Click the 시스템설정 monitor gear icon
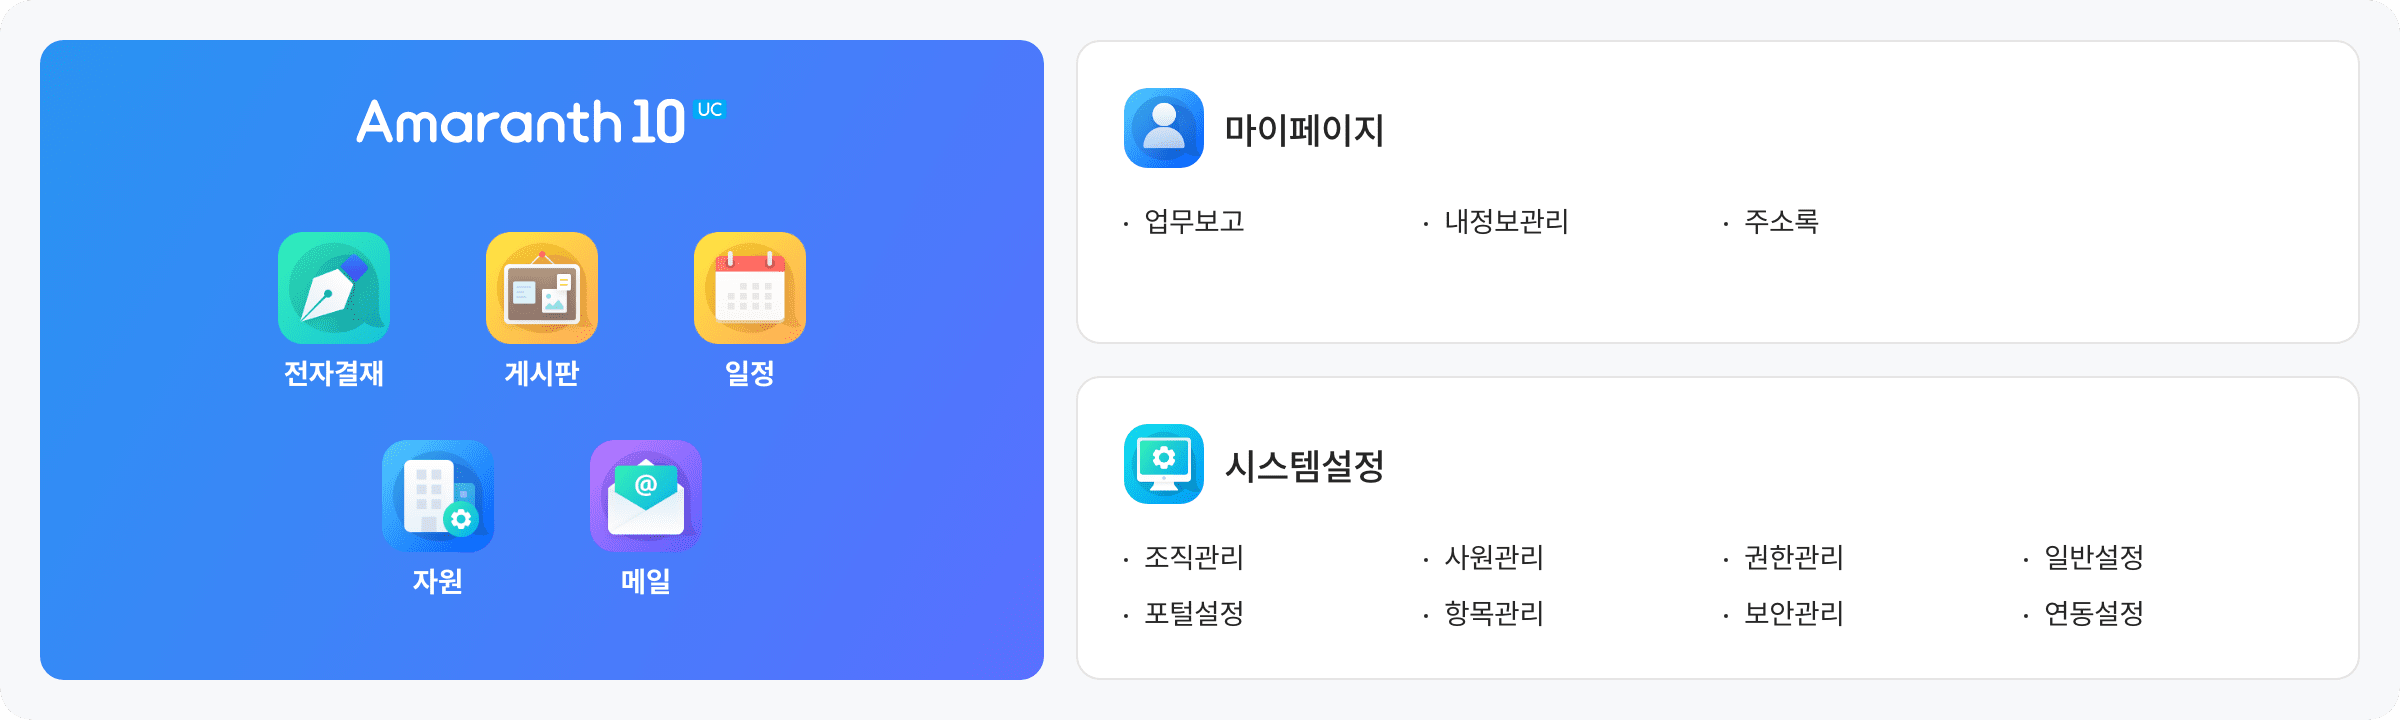The width and height of the screenshot is (2400, 720). [x=1164, y=464]
